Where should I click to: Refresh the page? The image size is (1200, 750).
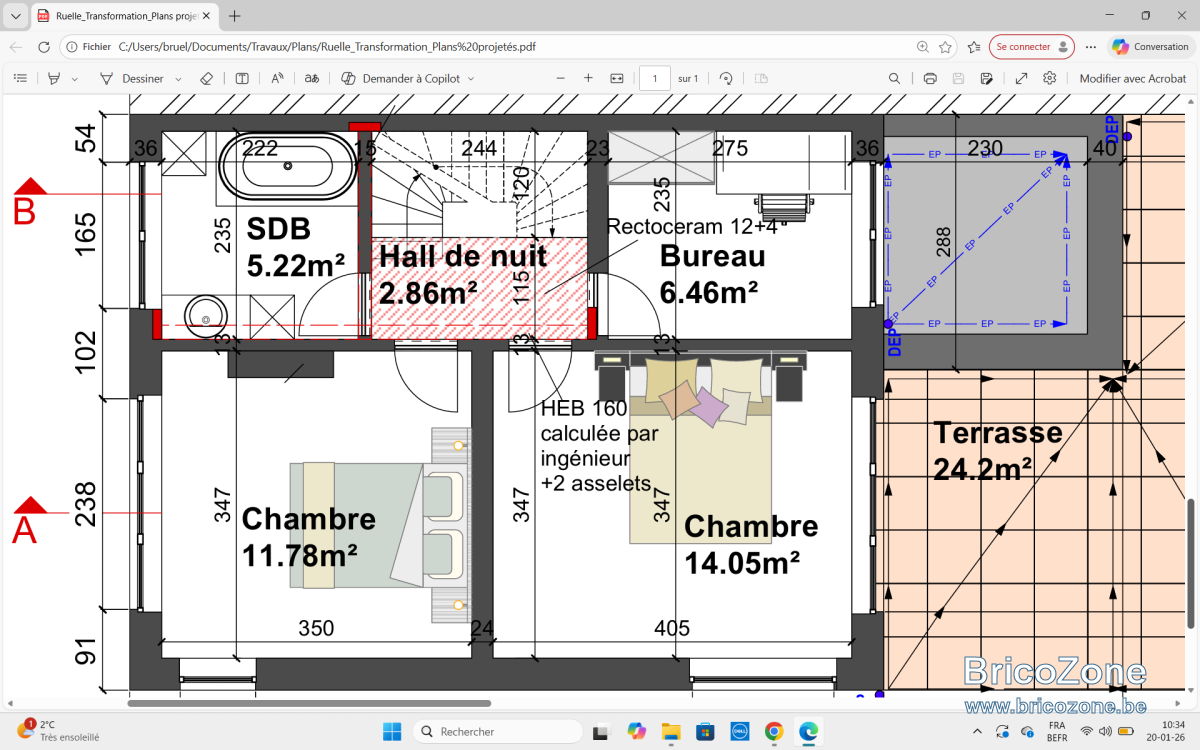point(44,46)
